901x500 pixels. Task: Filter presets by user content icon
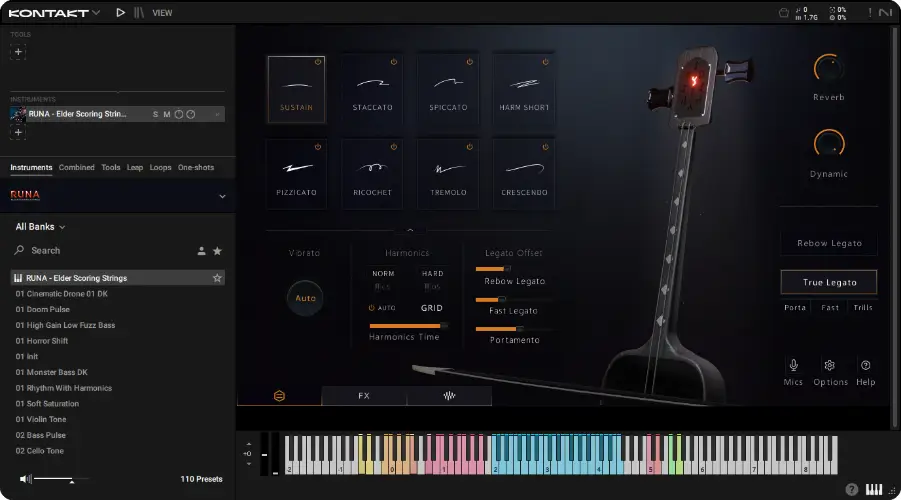click(202, 251)
